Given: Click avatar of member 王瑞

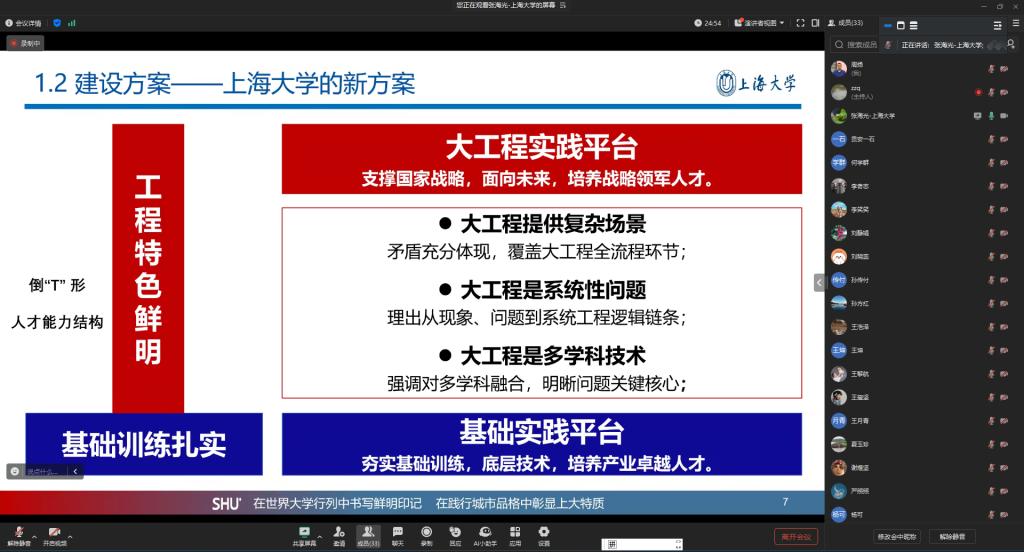Looking at the screenshot, I should [839, 350].
